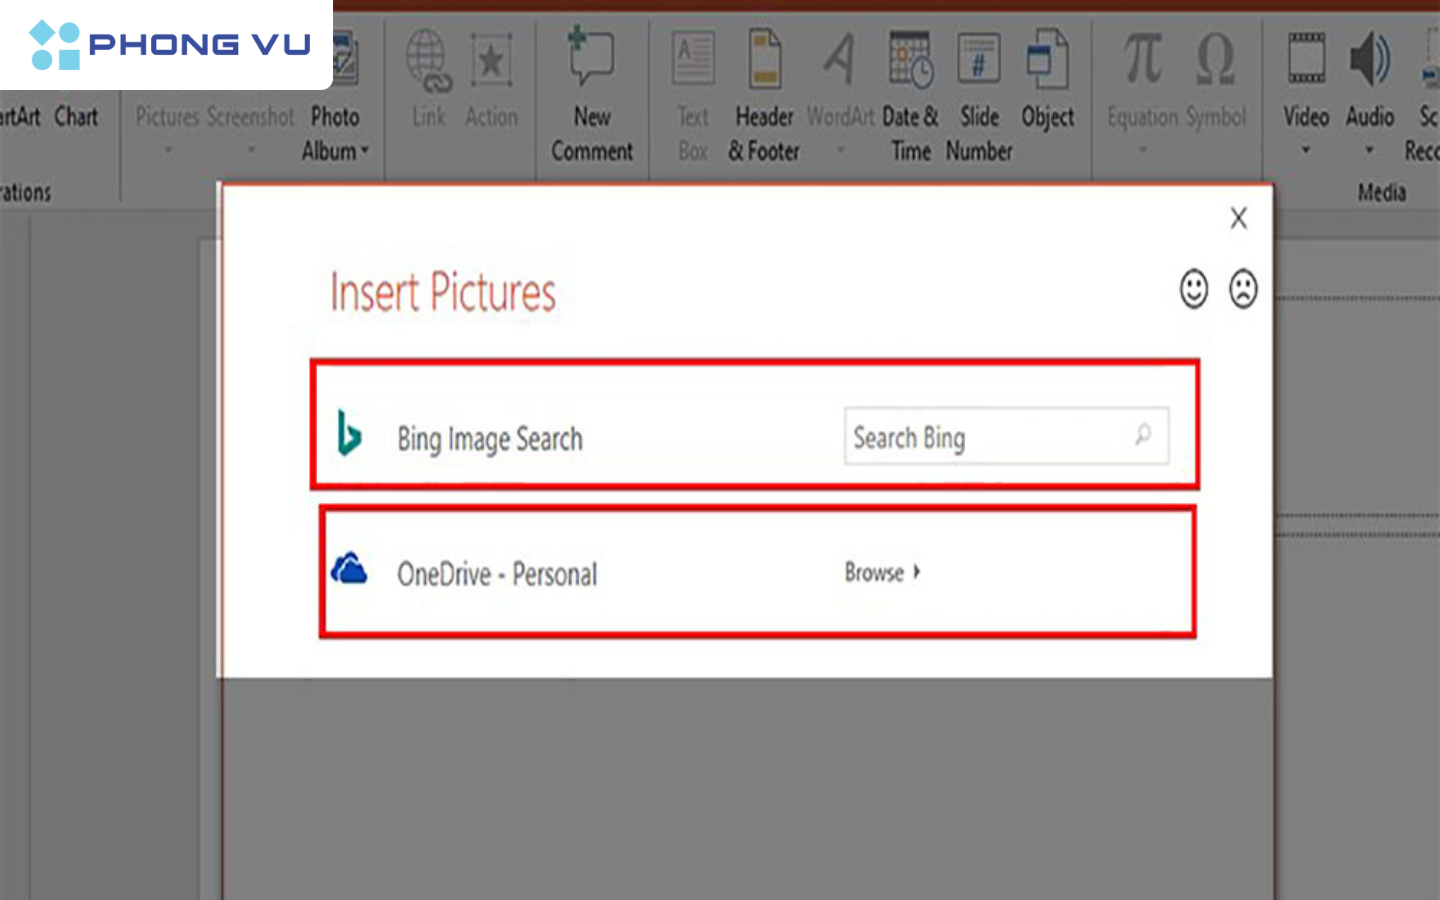
Task: Click the Chart button in the ribbon
Action: (x=76, y=117)
